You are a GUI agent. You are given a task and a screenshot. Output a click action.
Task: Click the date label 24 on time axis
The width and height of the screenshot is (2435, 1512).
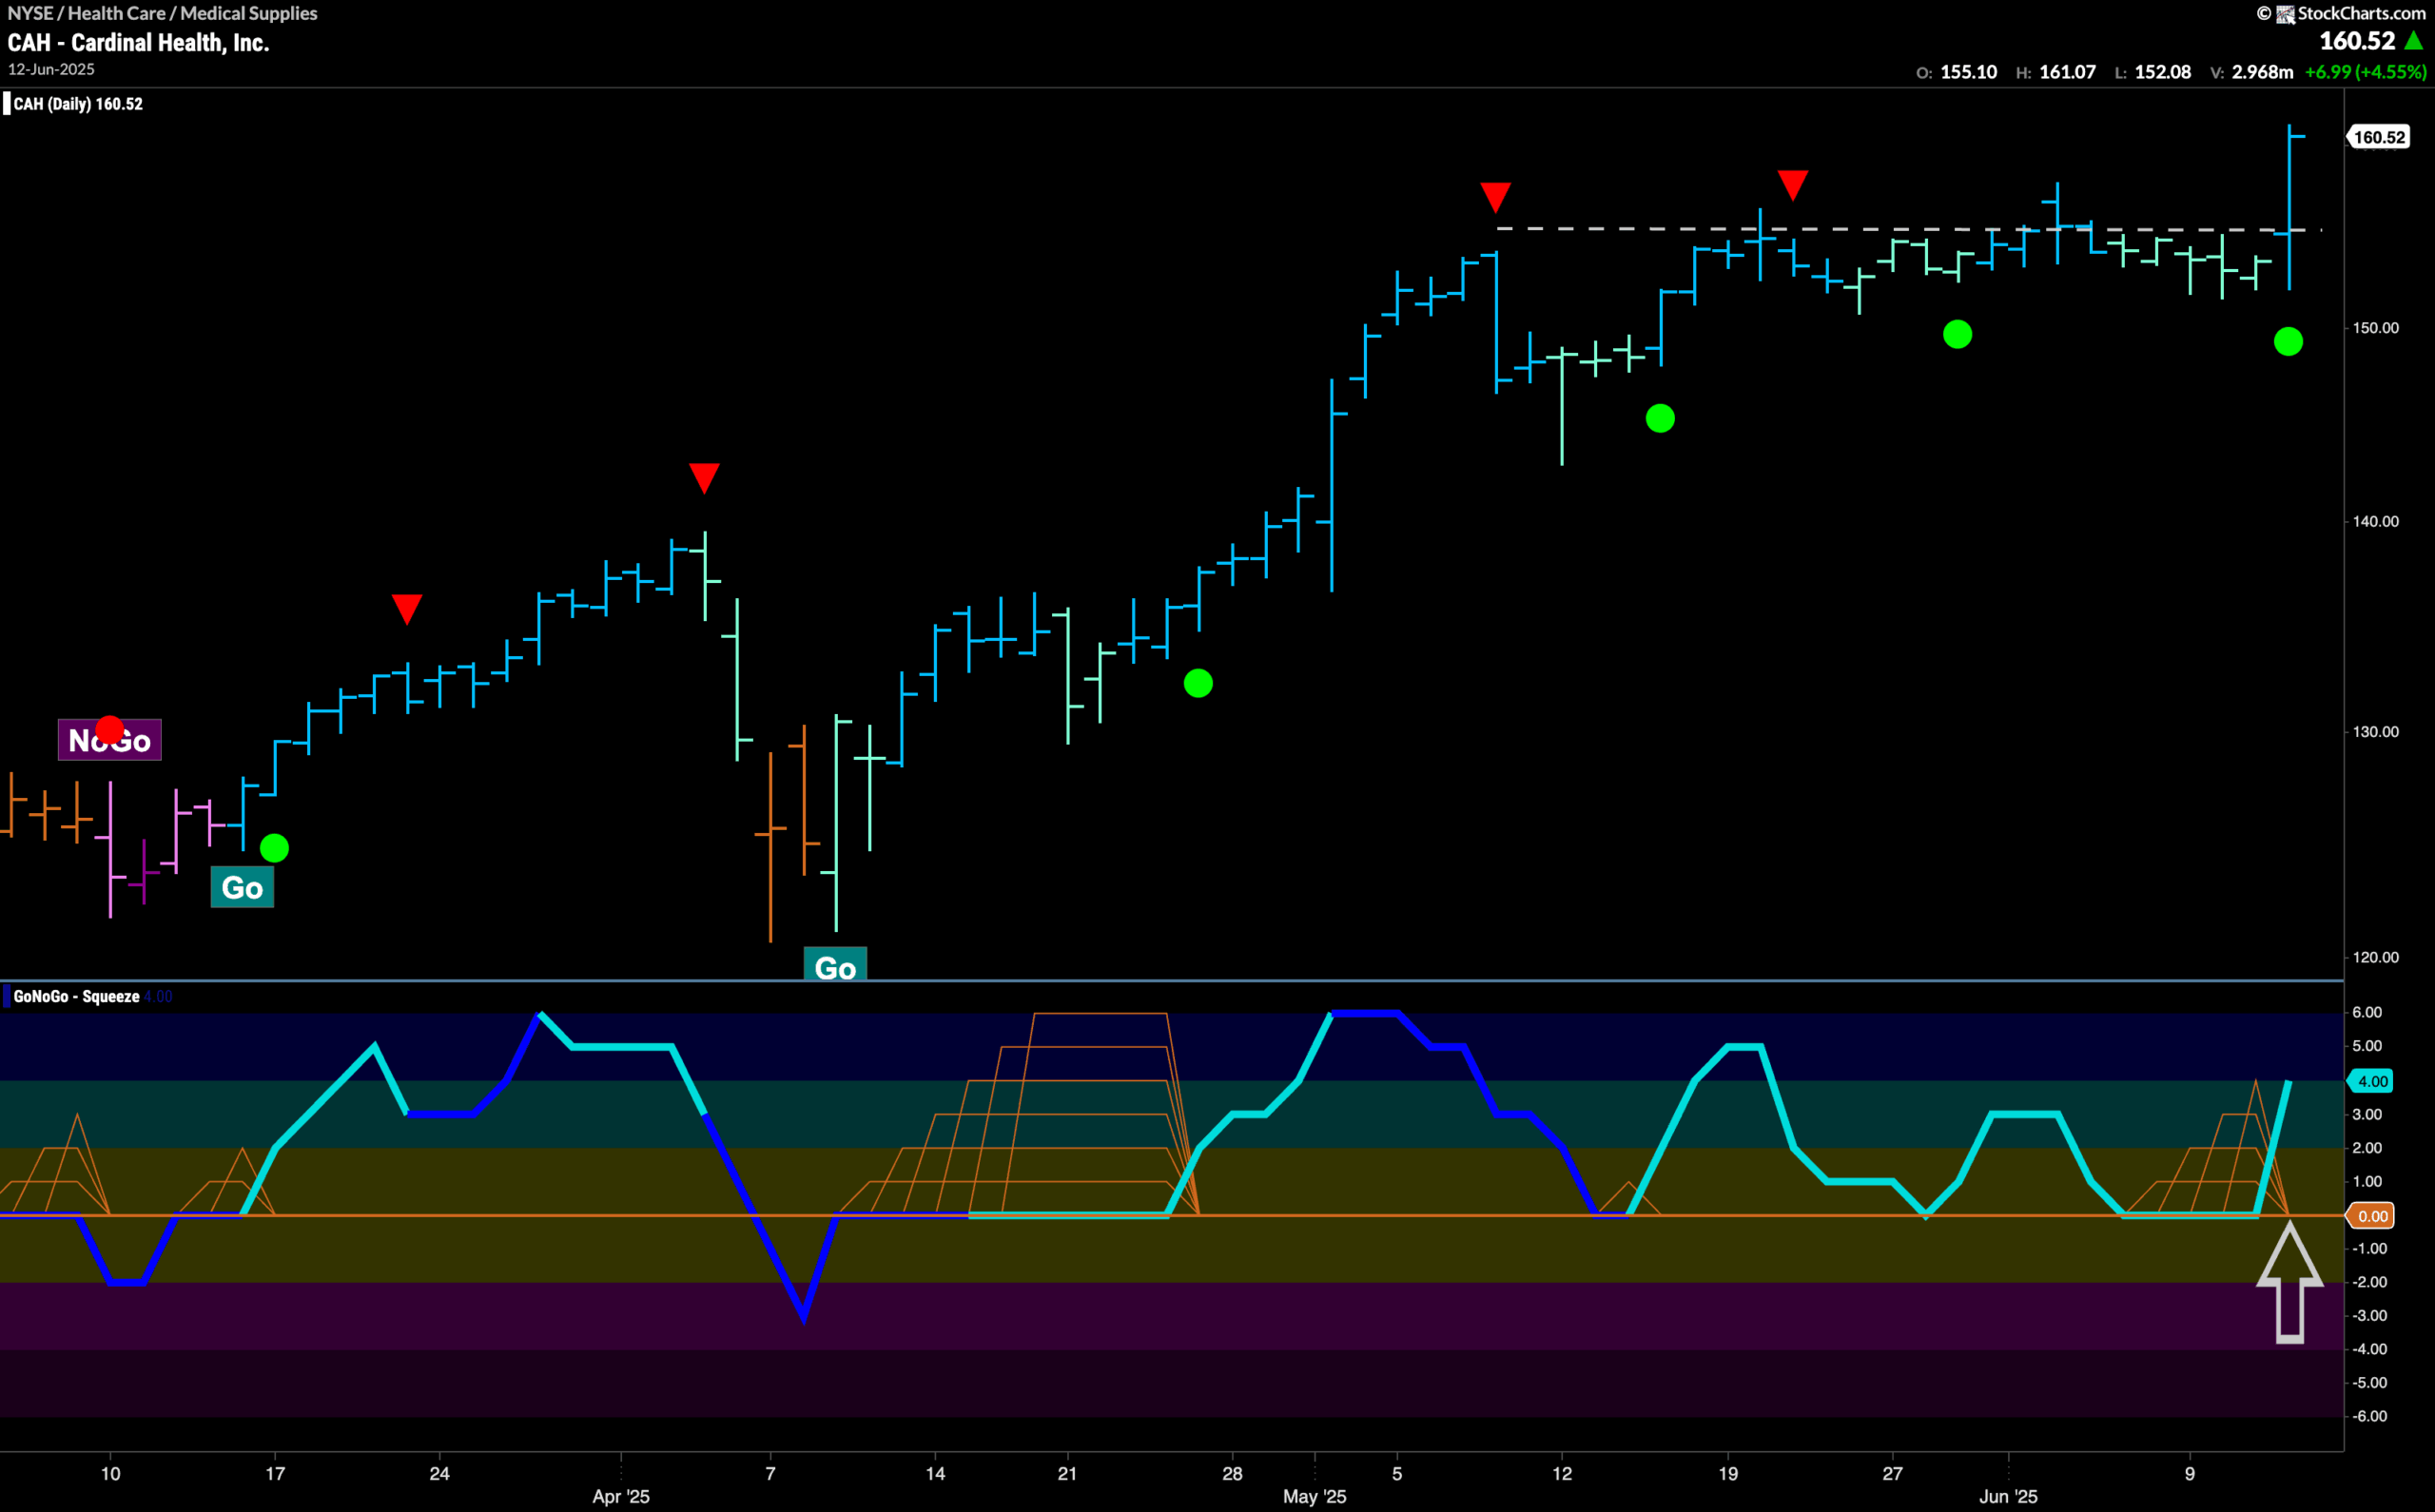click(440, 1473)
